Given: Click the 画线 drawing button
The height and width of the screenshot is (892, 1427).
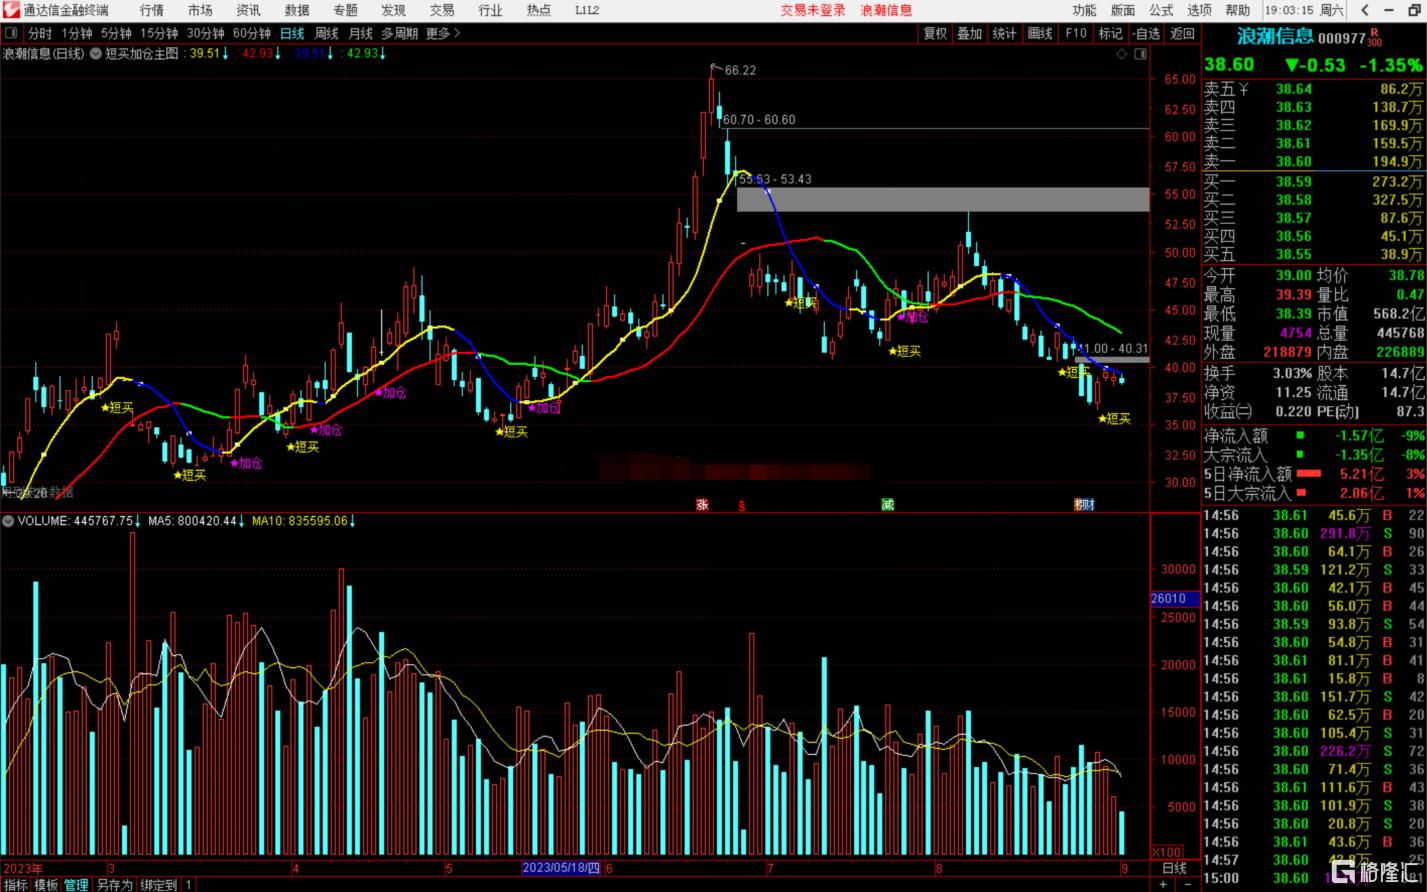Looking at the screenshot, I should point(1040,33).
